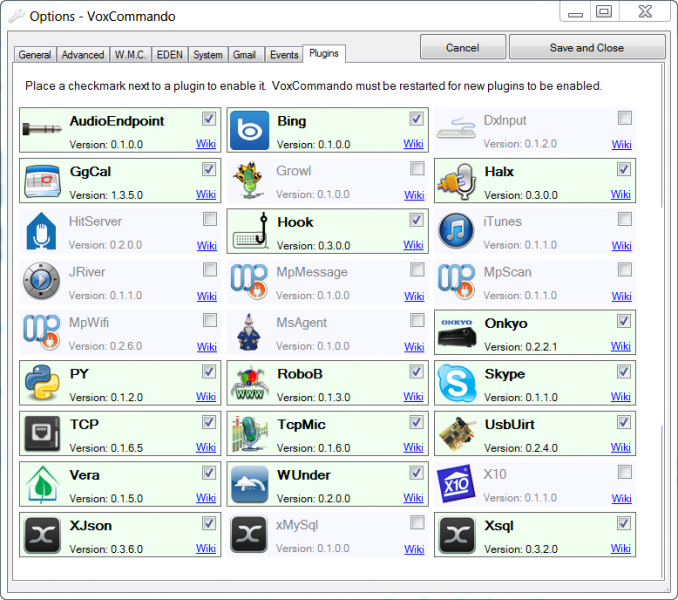This screenshot has width=678, height=600.
Task: Click the Onkyo receiver icon
Action: click(x=457, y=333)
